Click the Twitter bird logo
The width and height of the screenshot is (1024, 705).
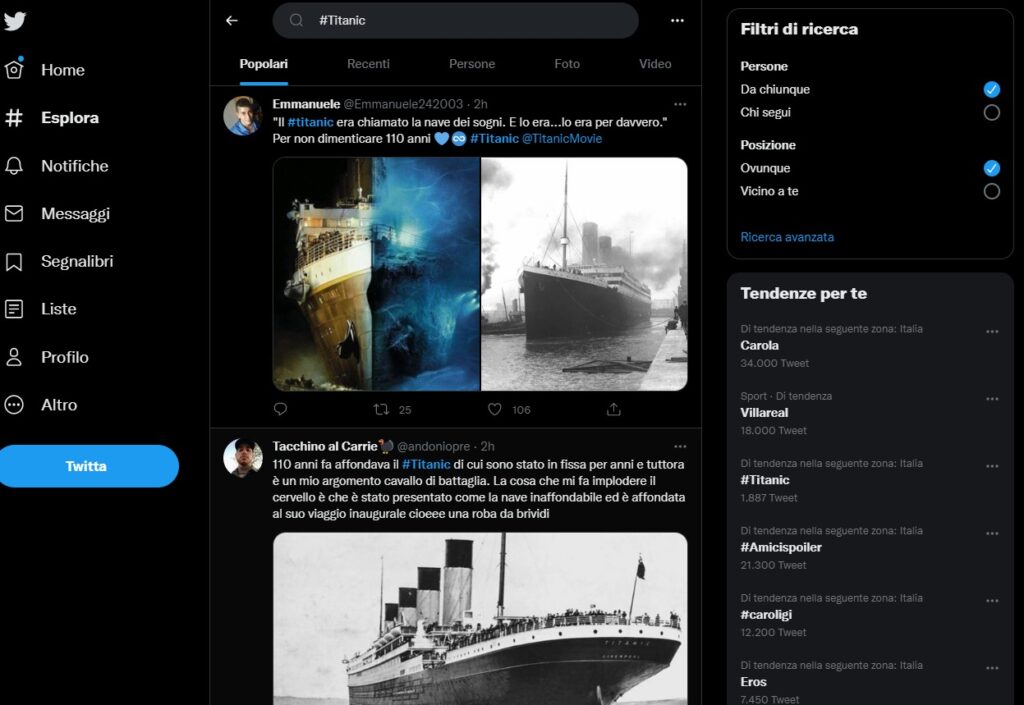pyautogui.click(x=14, y=21)
